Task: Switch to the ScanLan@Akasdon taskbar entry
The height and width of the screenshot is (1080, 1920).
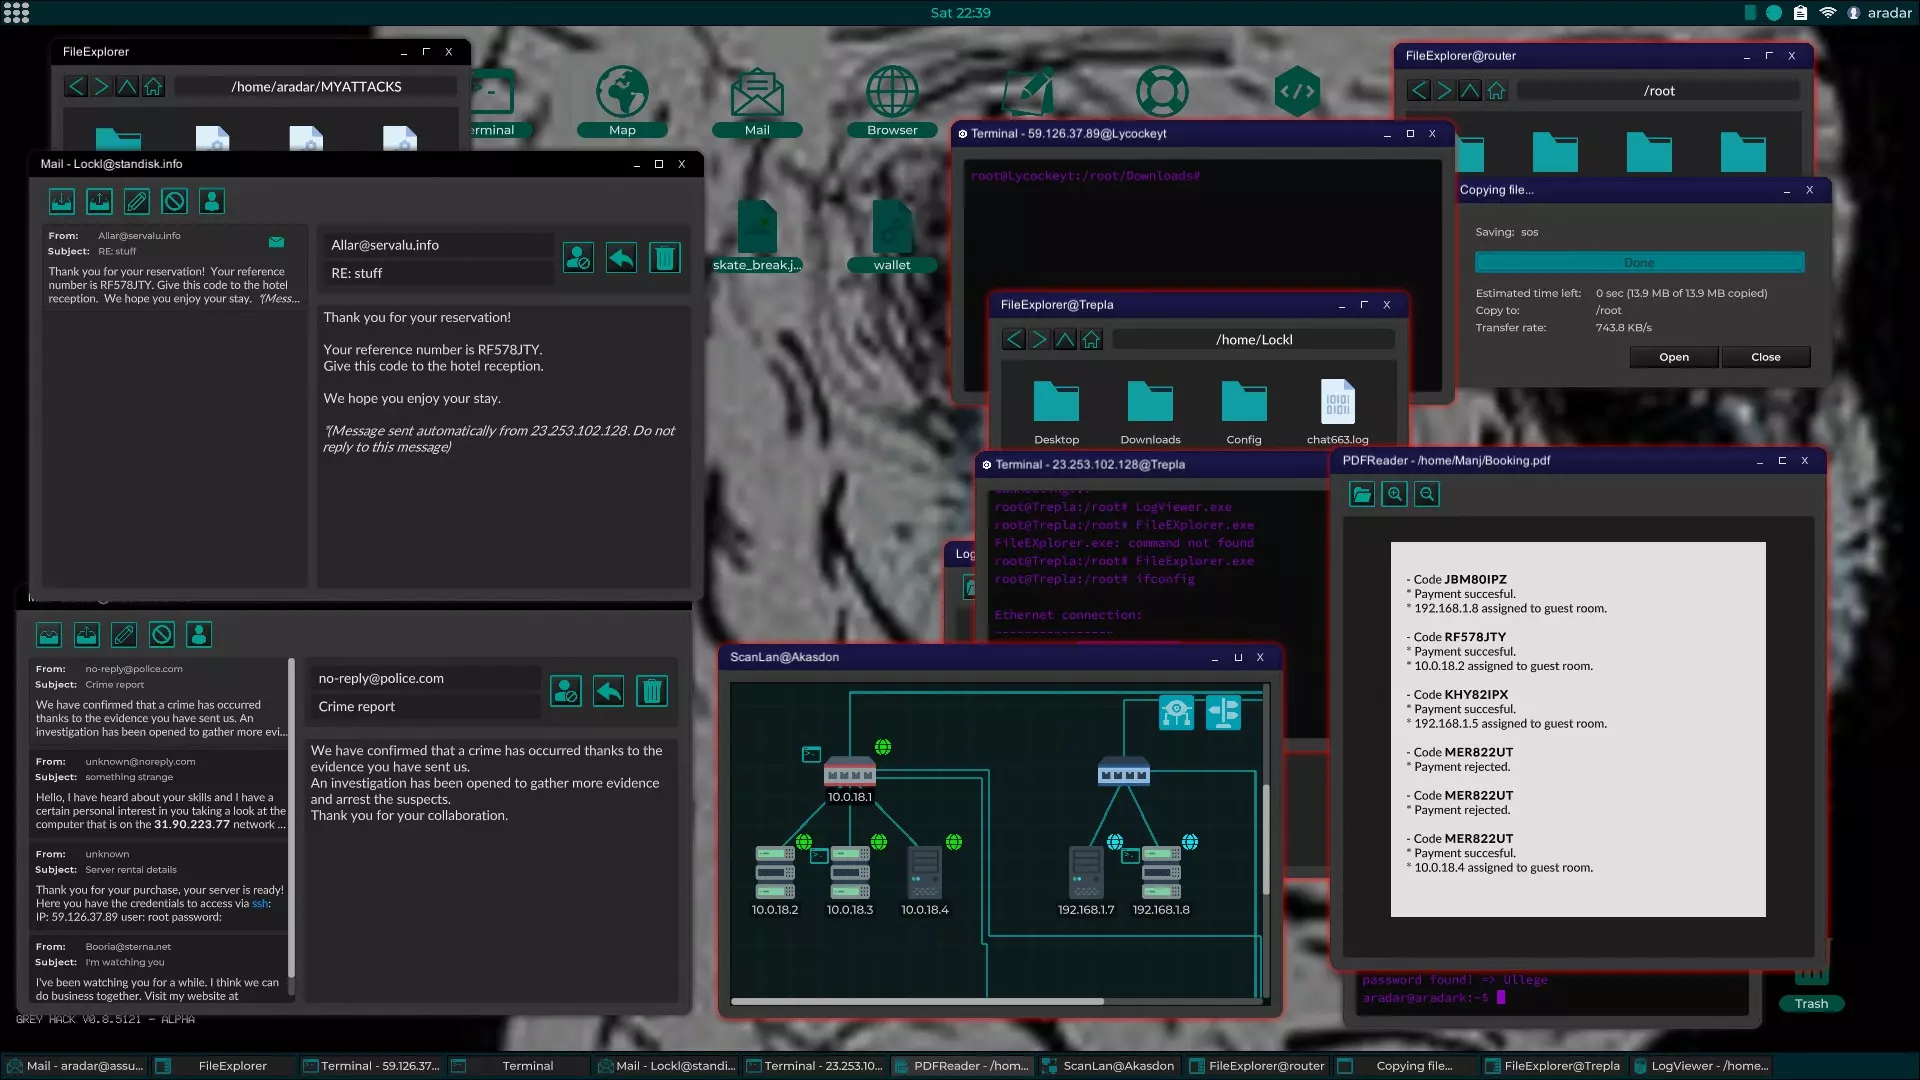Action: click(x=1109, y=1066)
